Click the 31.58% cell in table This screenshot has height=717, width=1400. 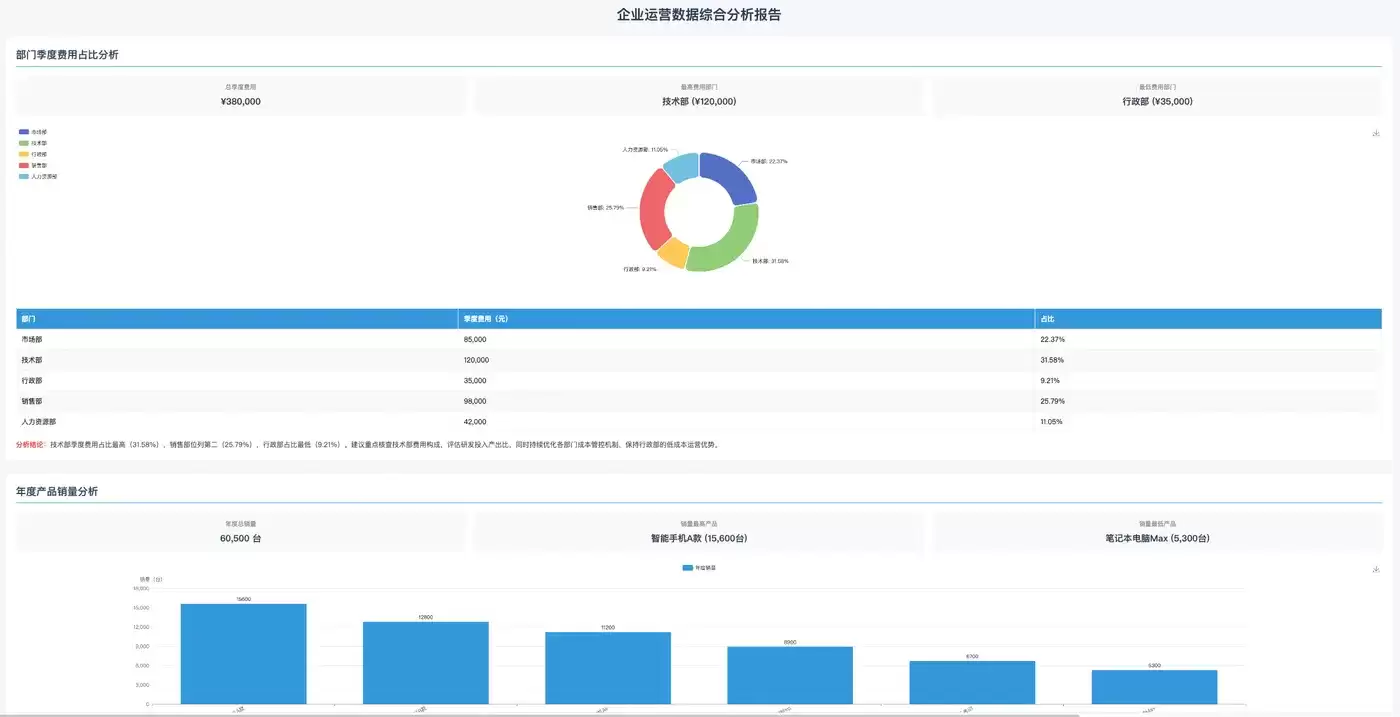click(x=1208, y=360)
